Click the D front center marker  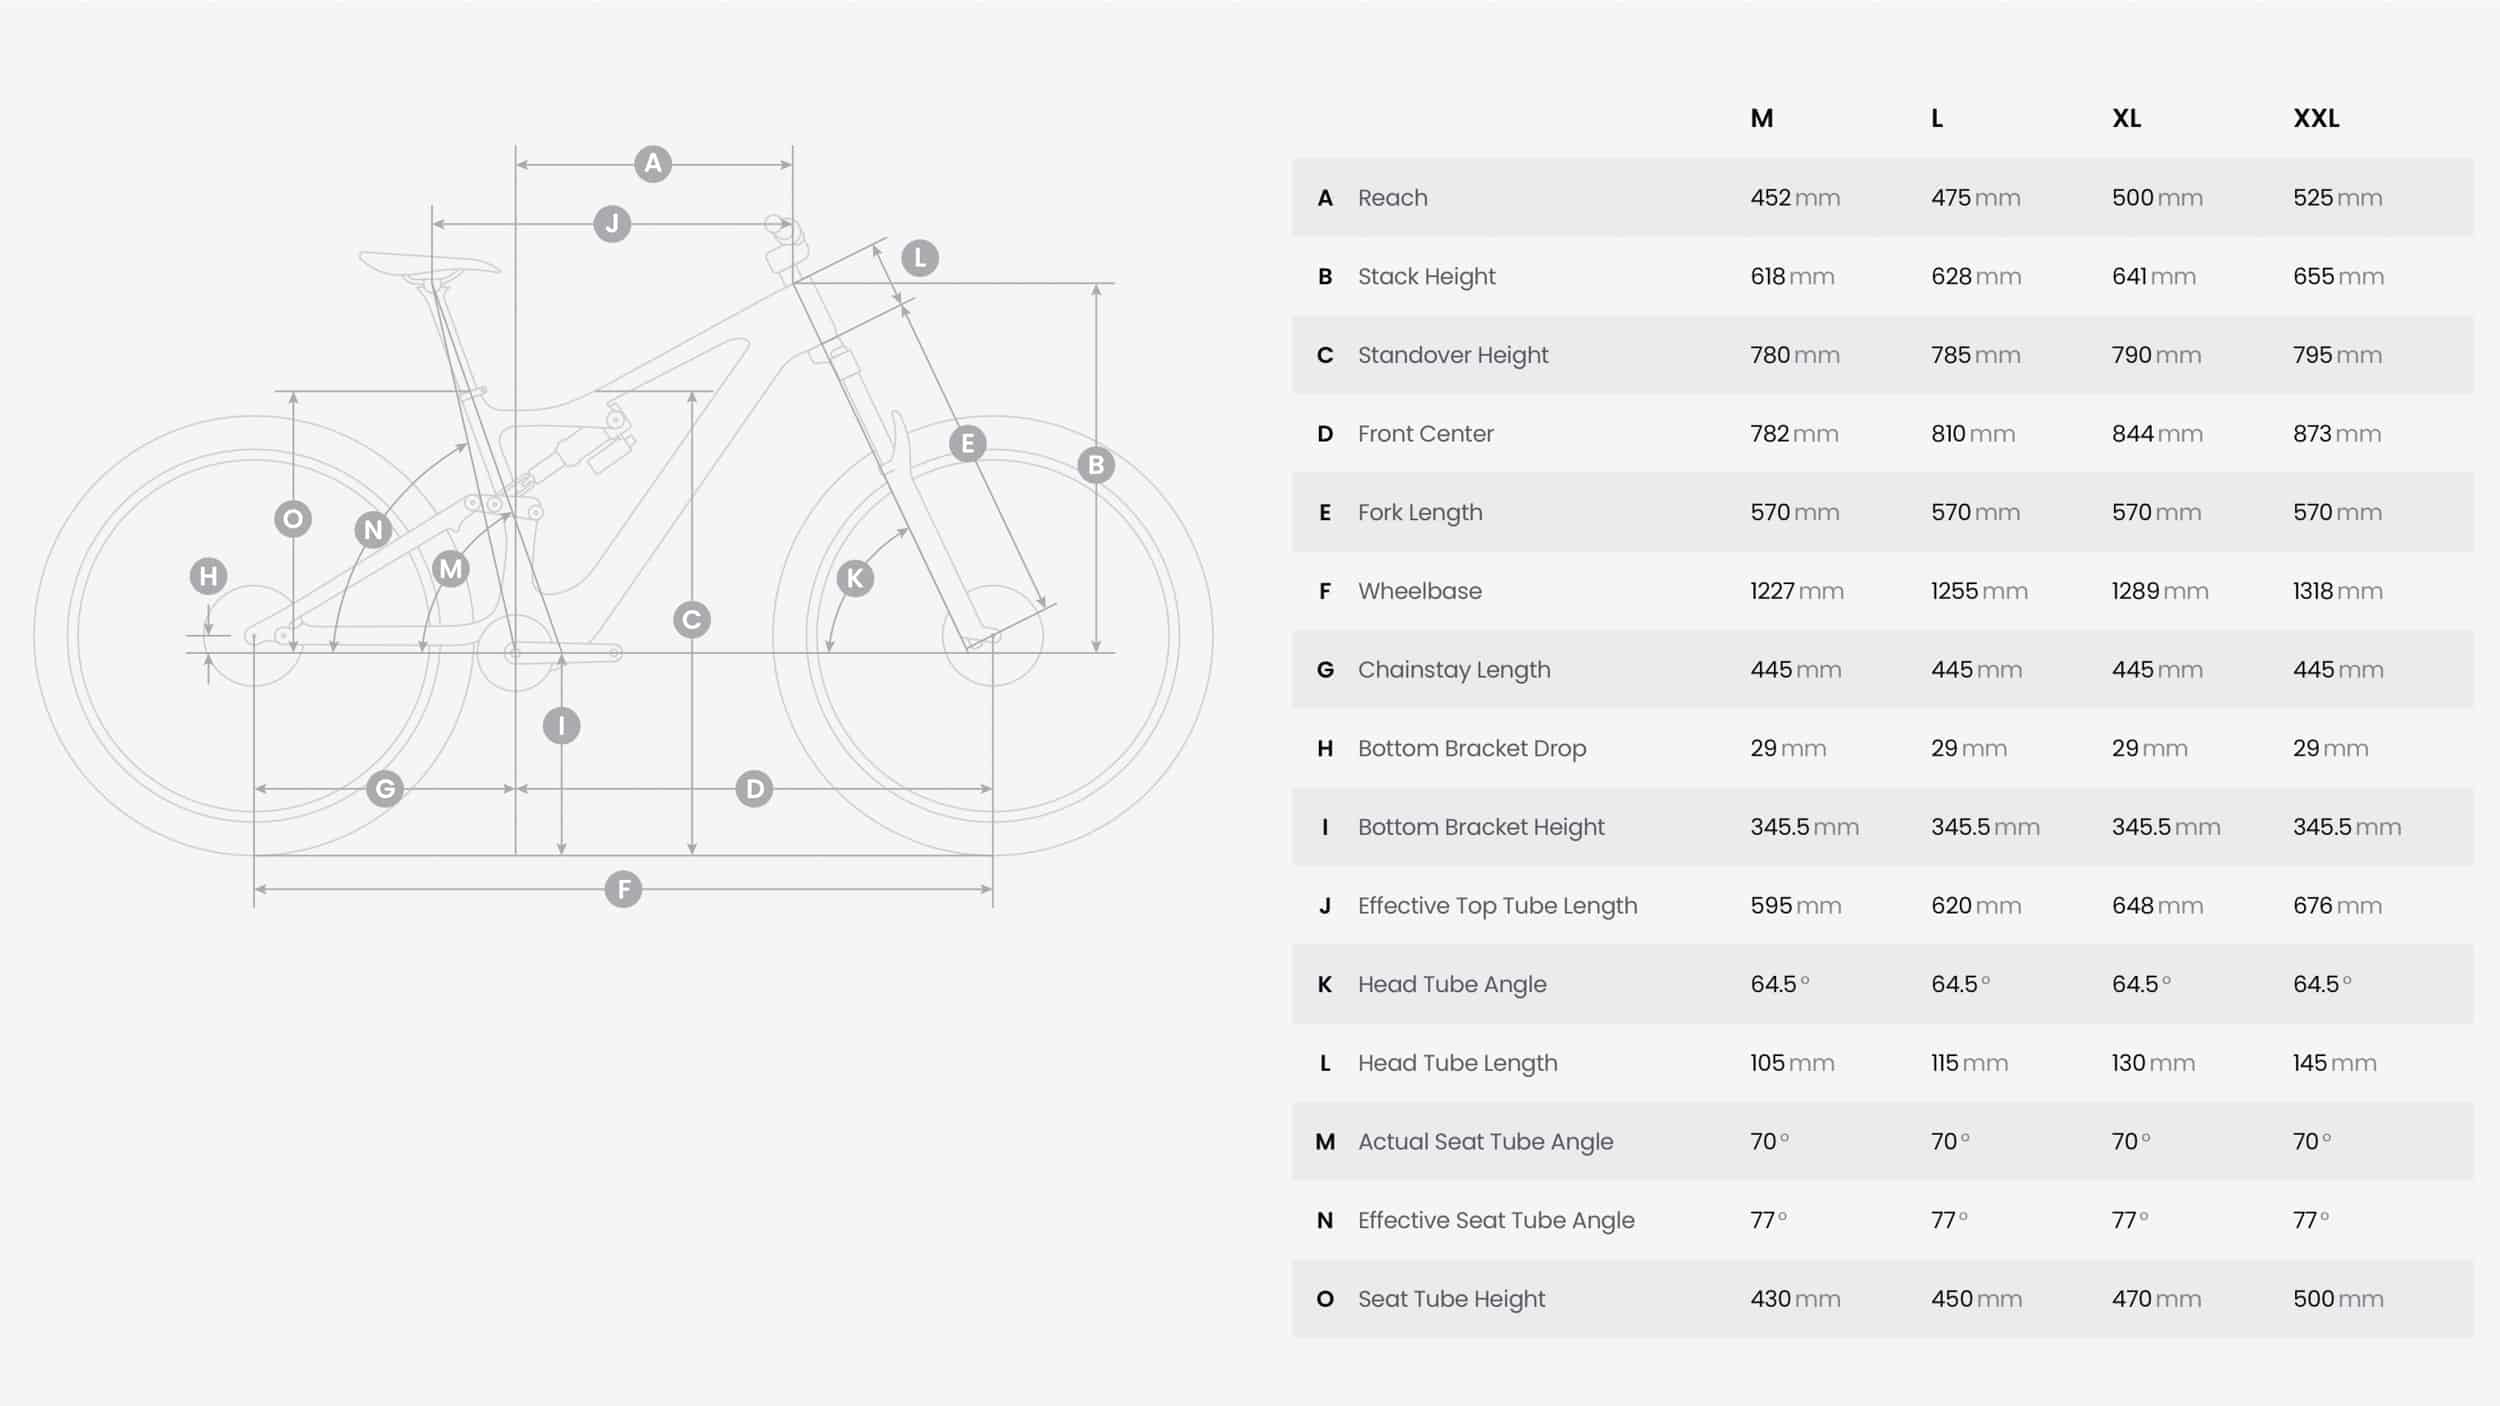pos(754,789)
